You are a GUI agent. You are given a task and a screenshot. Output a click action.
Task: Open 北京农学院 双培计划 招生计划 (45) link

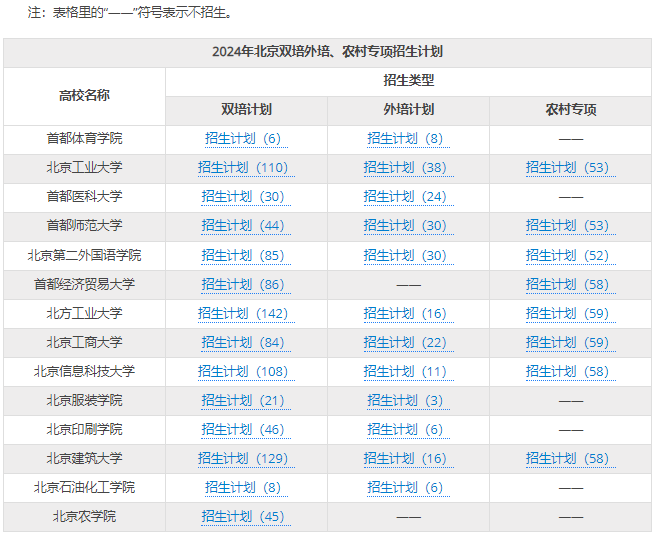click(x=246, y=517)
